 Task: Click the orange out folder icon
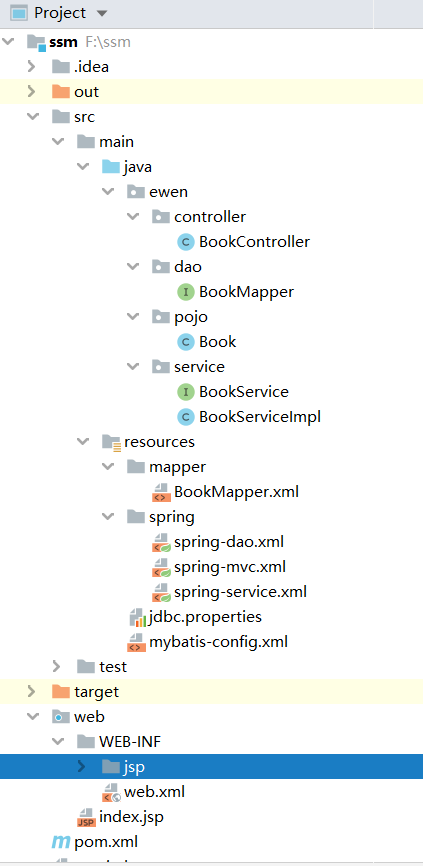(x=61, y=92)
